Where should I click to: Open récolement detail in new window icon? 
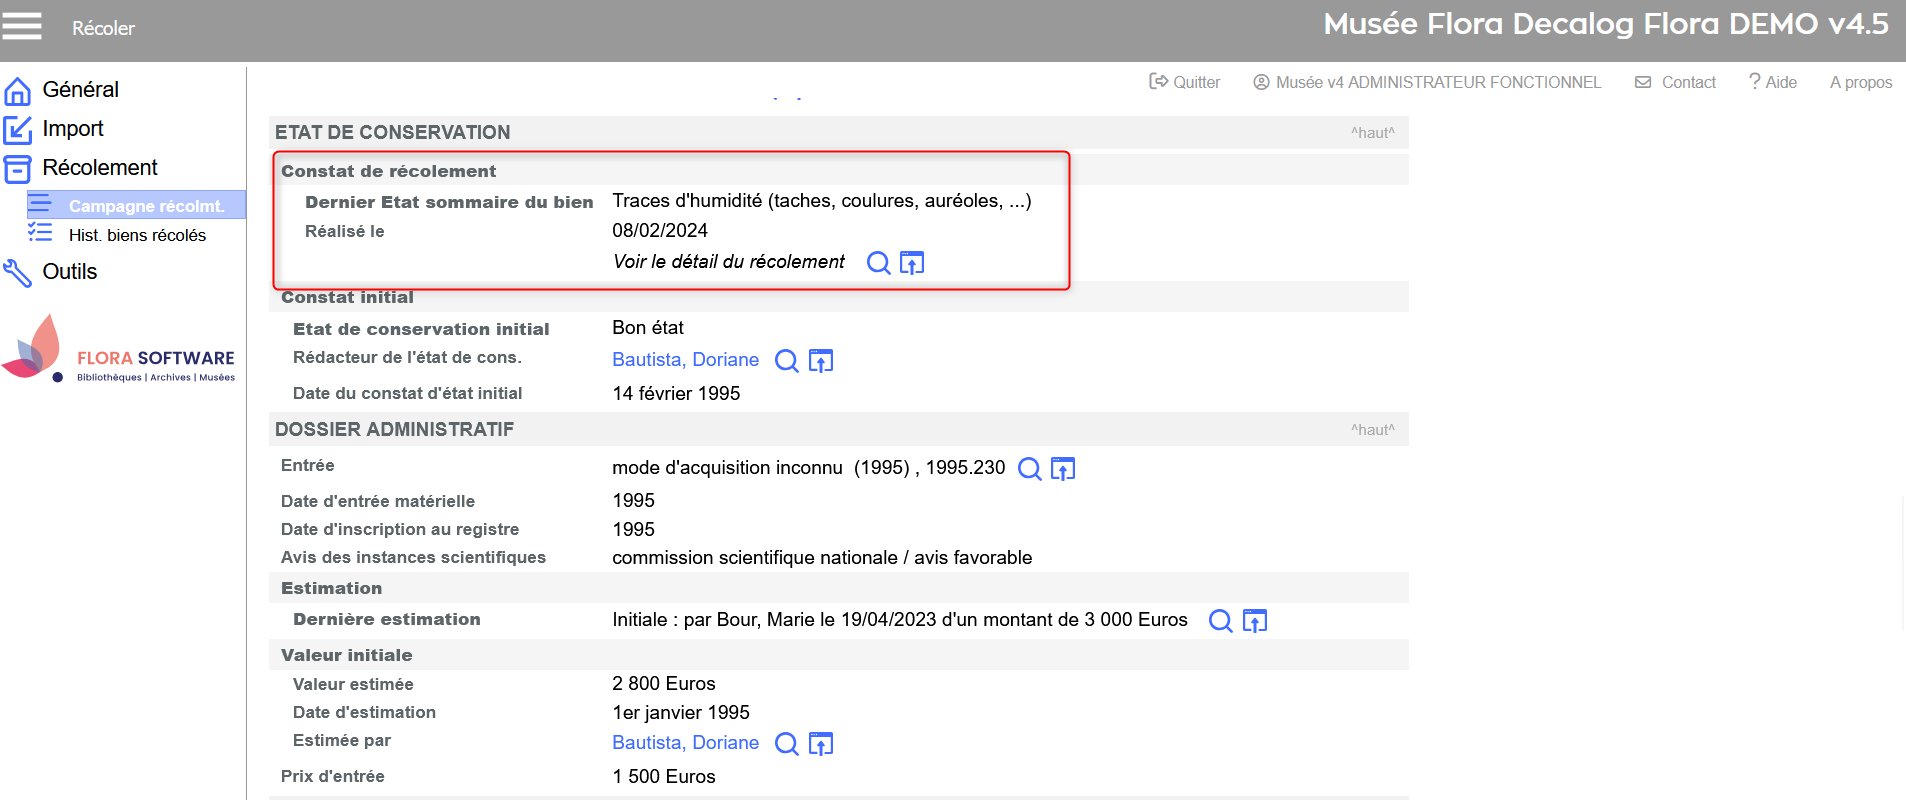point(911,263)
